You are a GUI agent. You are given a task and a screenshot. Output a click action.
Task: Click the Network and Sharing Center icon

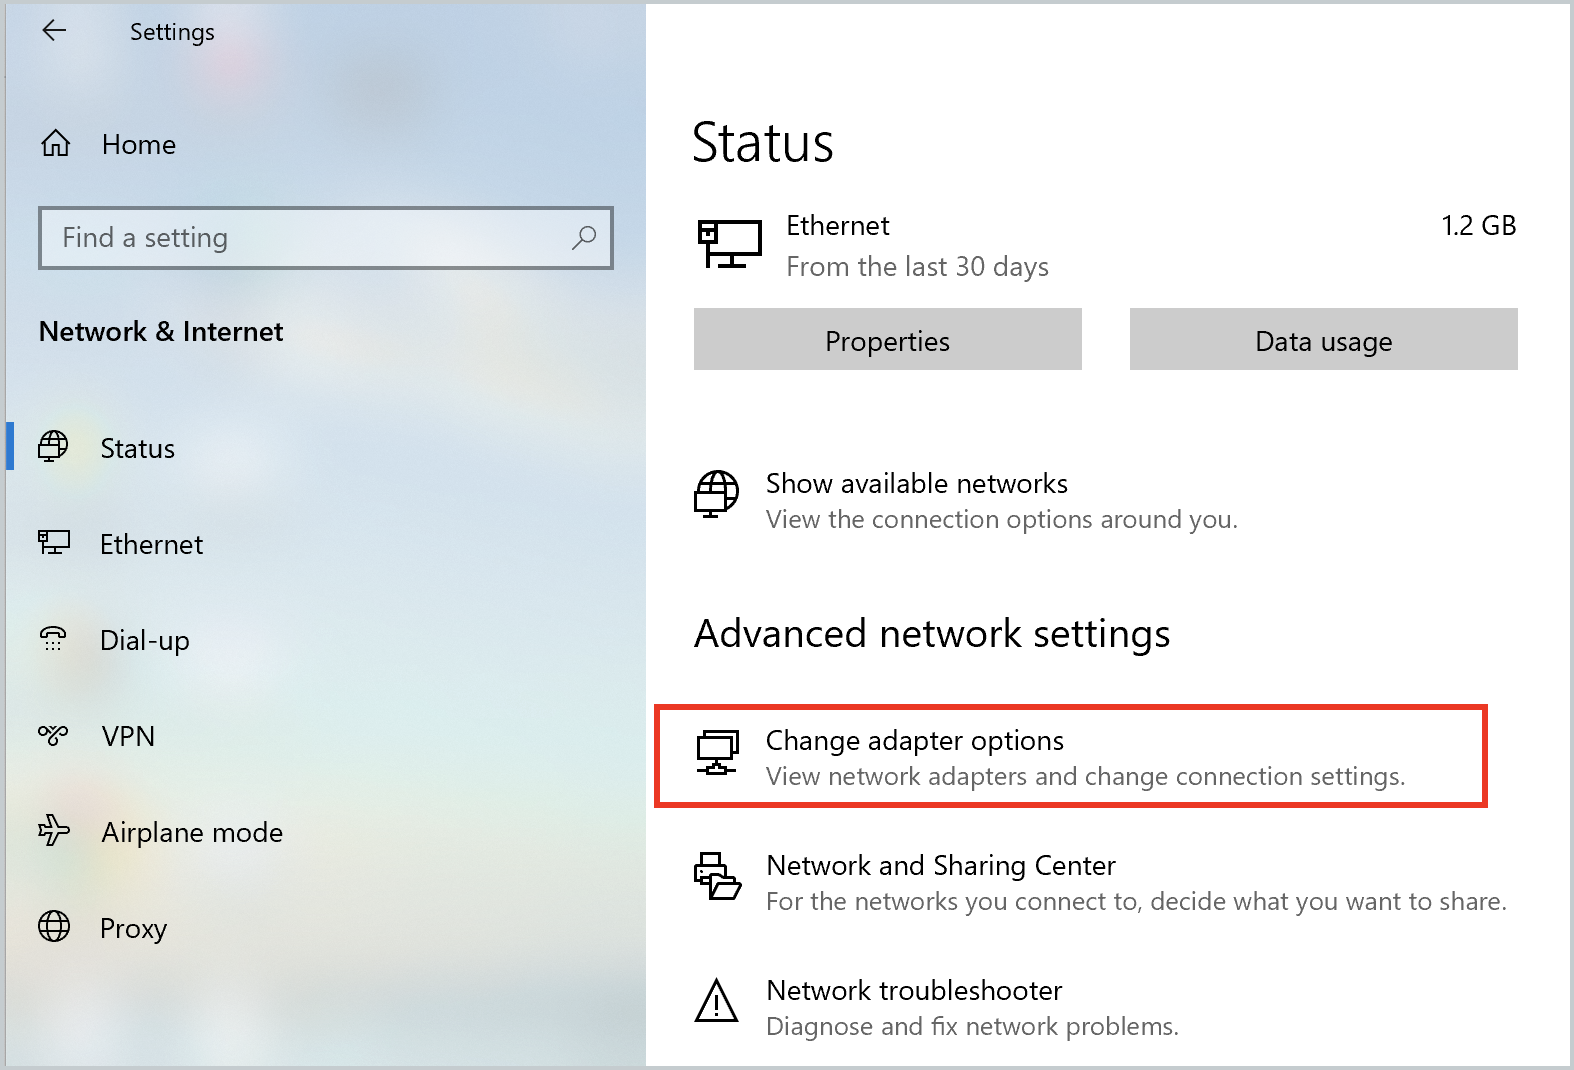(x=716, y=877)
